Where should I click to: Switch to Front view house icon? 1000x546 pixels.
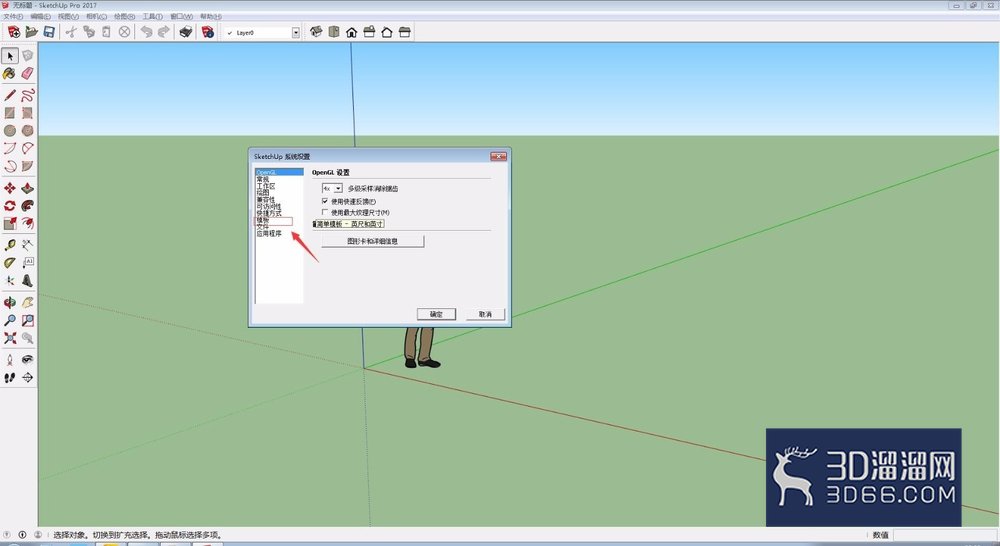click(x=351, y=32)
